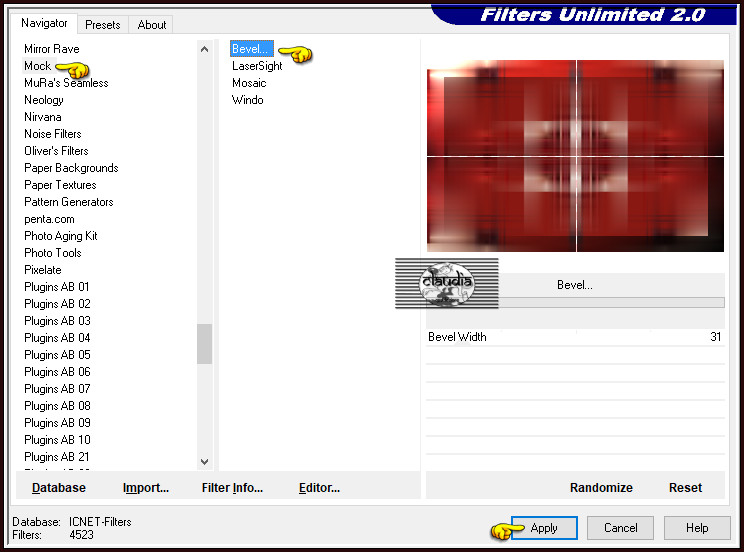The image size is (744, 552).
Task: Open Filter Info...
Action: [x=232, y=488]
